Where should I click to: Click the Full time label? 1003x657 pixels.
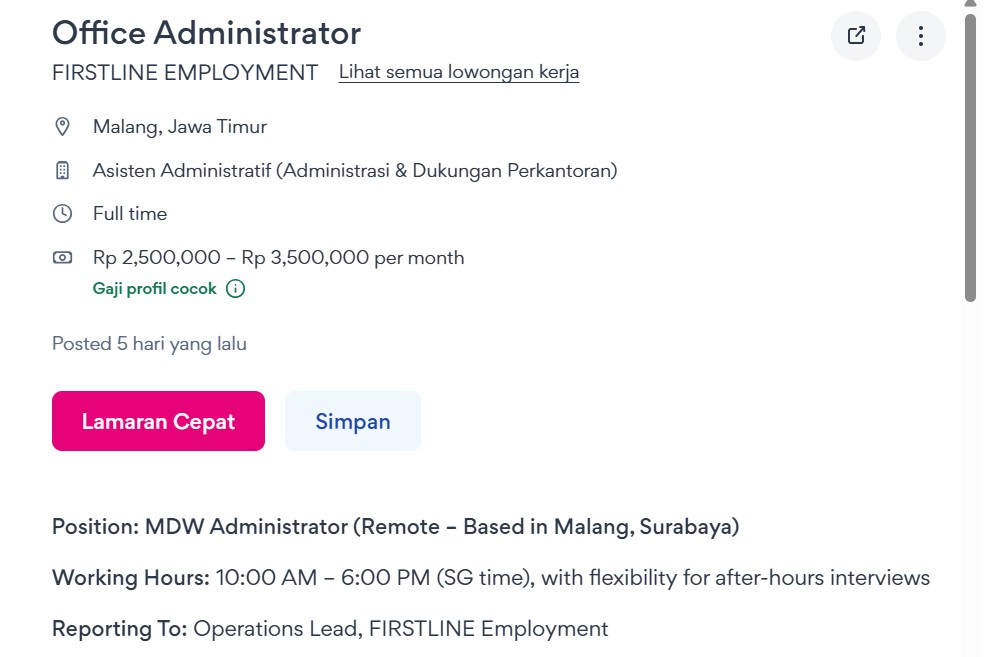coord(130,214)
